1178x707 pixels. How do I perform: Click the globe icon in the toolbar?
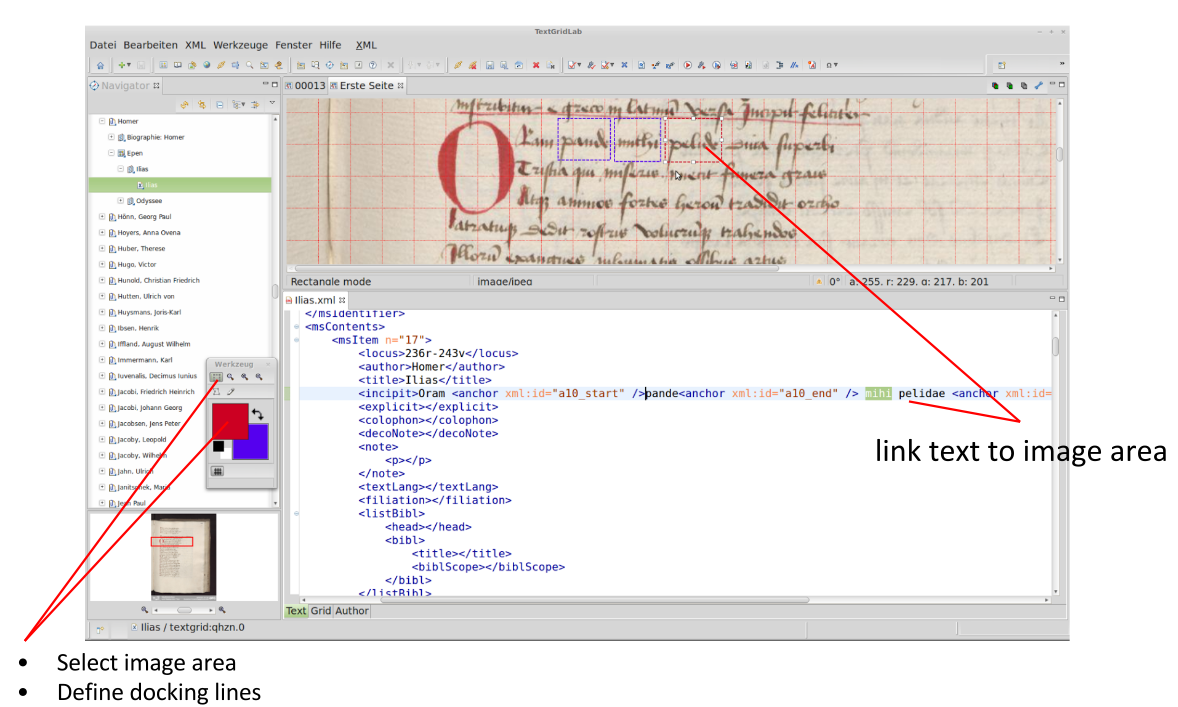click(x=207, y=65)
